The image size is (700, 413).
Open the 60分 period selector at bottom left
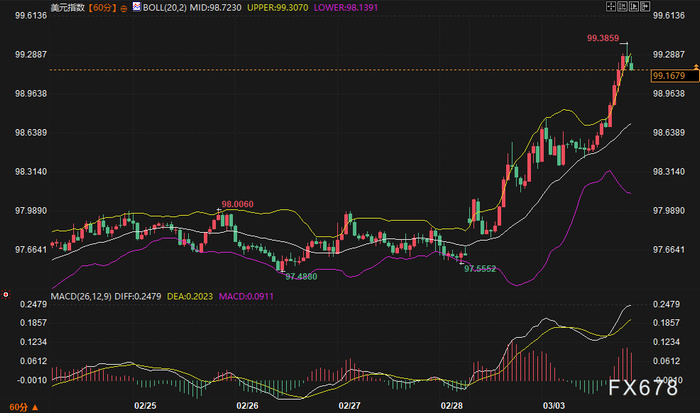pyautogui.click(x=23, y=407)
